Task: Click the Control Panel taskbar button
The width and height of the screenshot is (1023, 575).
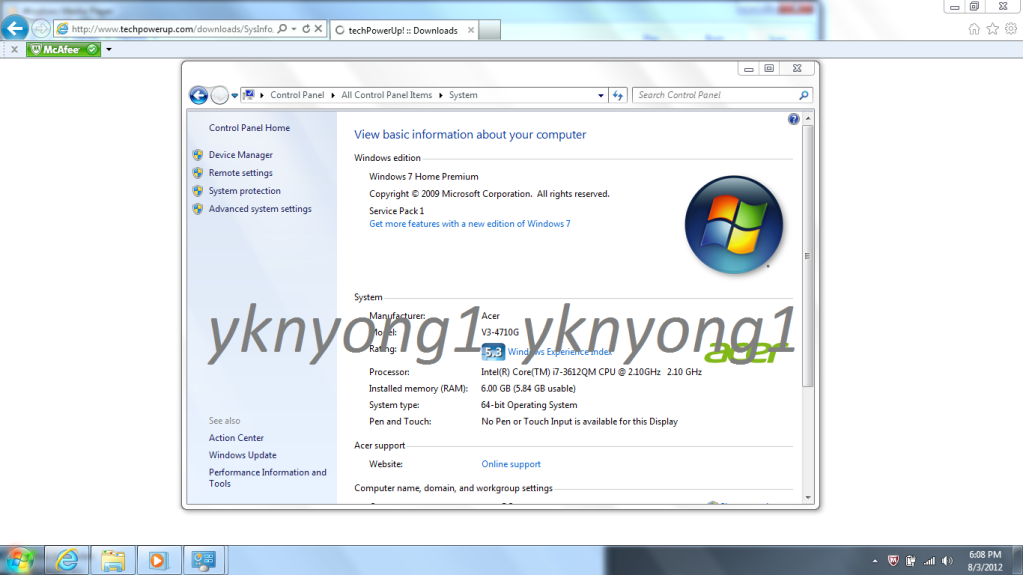Action: [x=204, y=560]
